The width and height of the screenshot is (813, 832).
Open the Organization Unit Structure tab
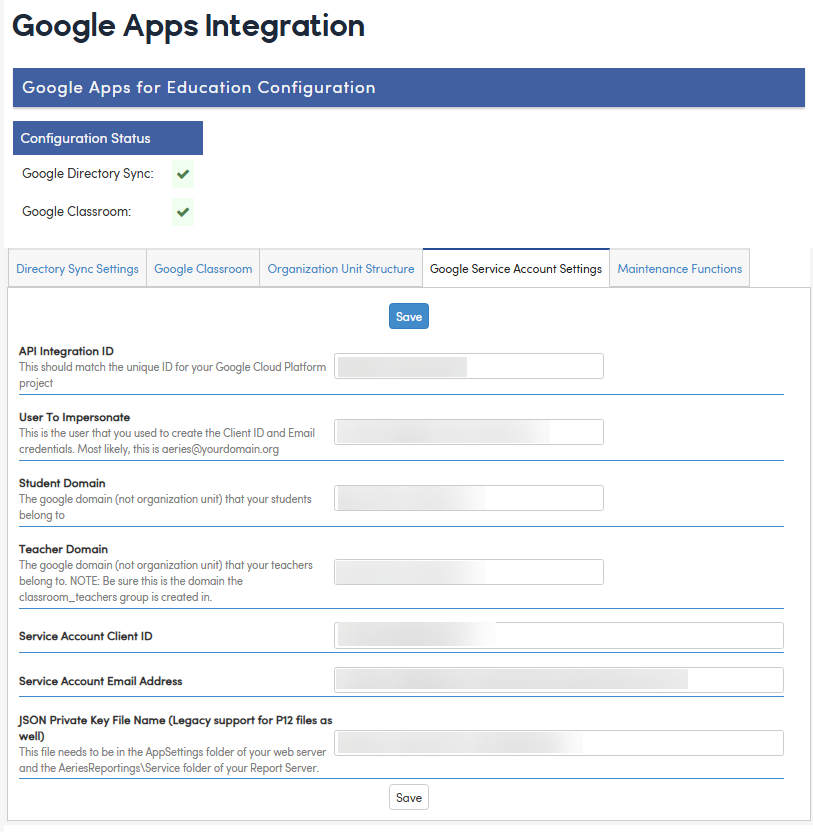341,268
